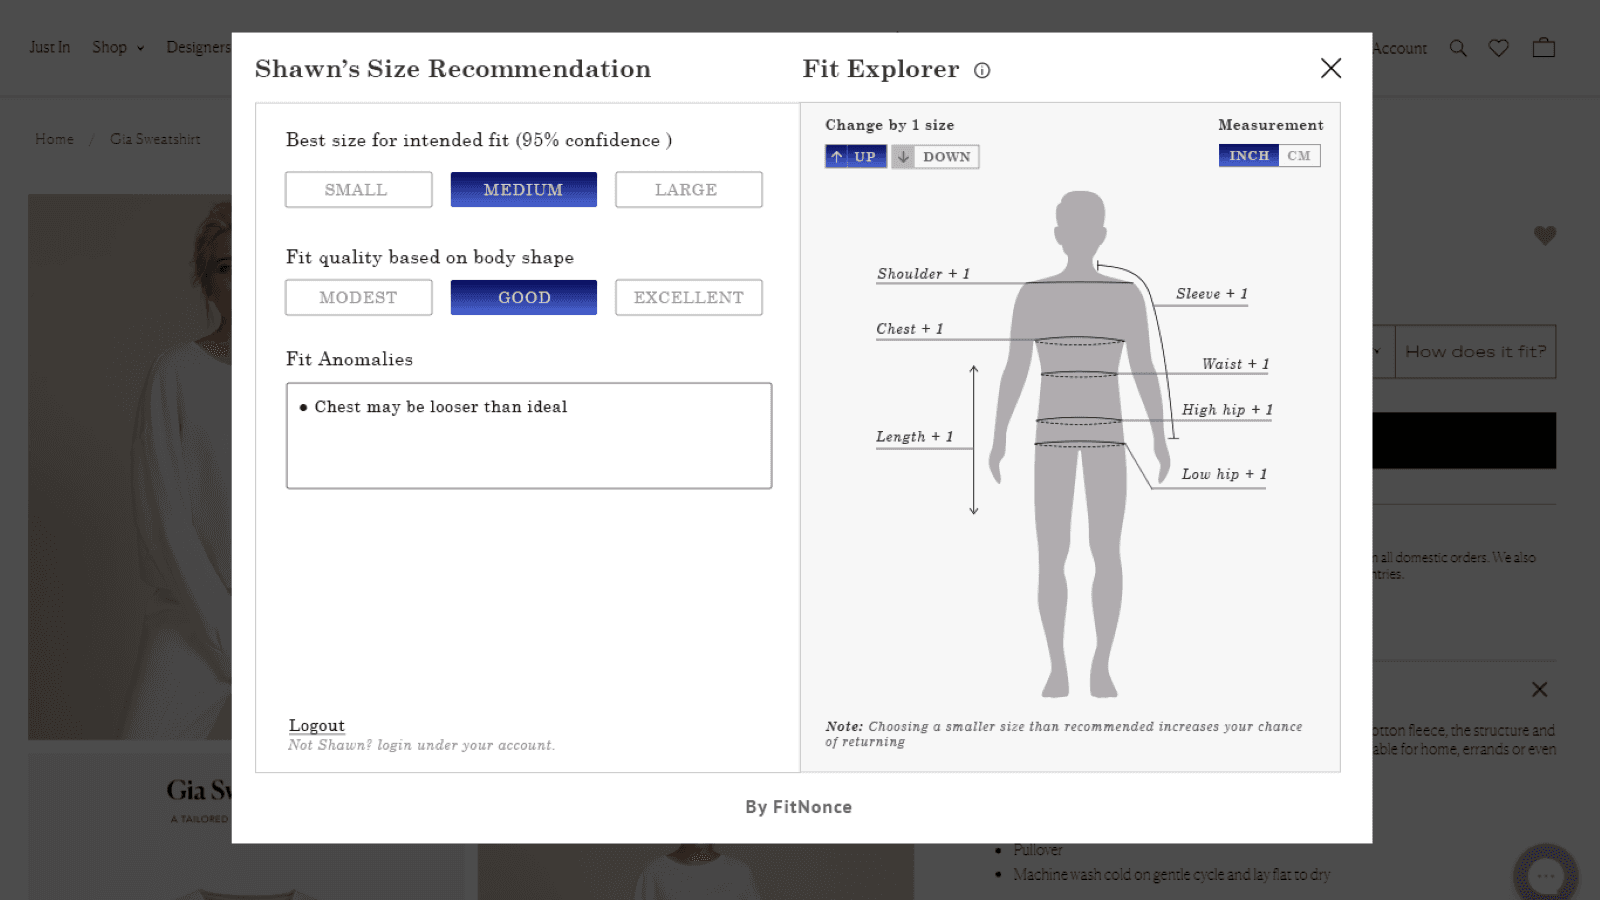Click the Logout link
The height and width of the screenshot is (900, 1600).
coord(316,724)
